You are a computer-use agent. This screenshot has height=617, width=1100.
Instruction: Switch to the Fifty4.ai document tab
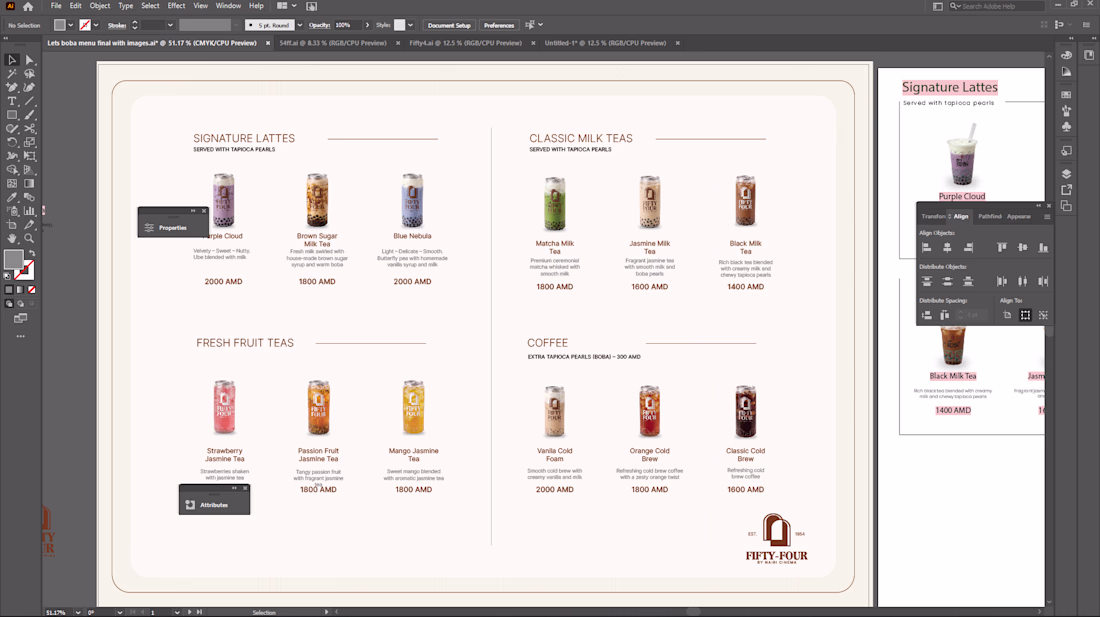coord(465,43)
